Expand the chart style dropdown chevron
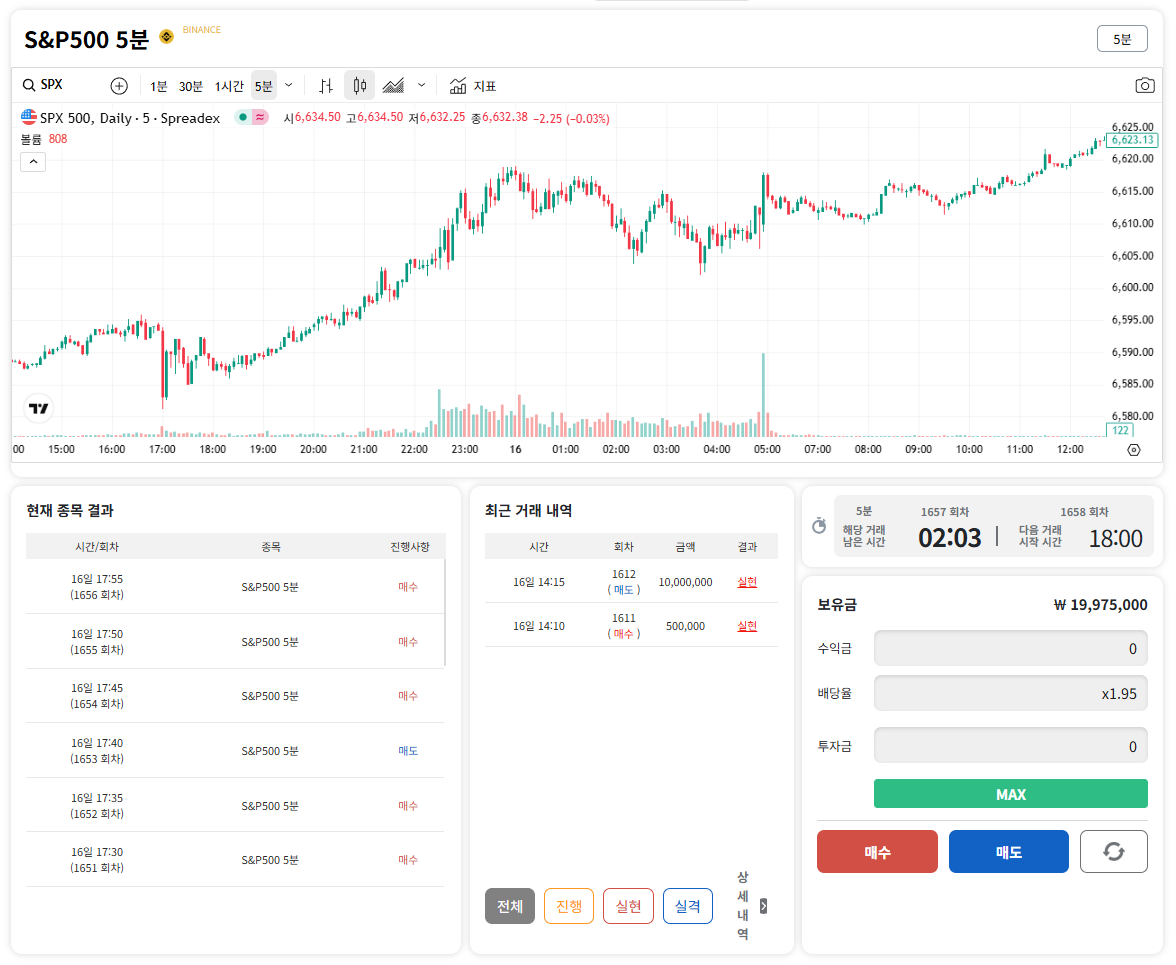 [422, 85]
